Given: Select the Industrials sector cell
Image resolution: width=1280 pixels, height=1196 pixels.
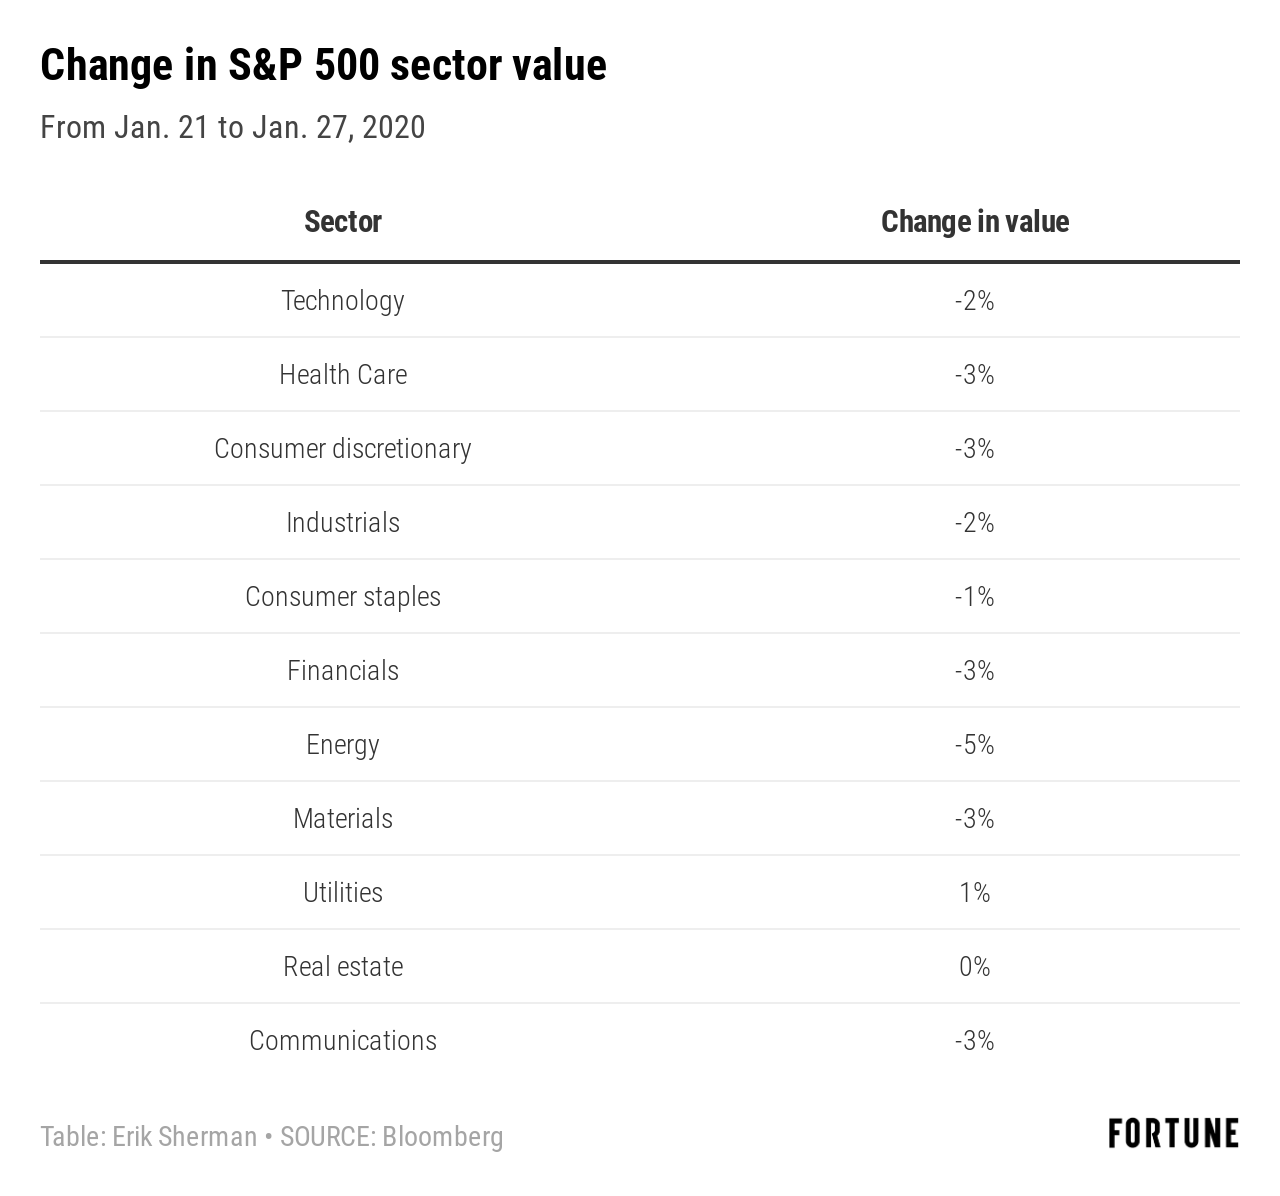Looking at the screenshot, I should (343, 523).
